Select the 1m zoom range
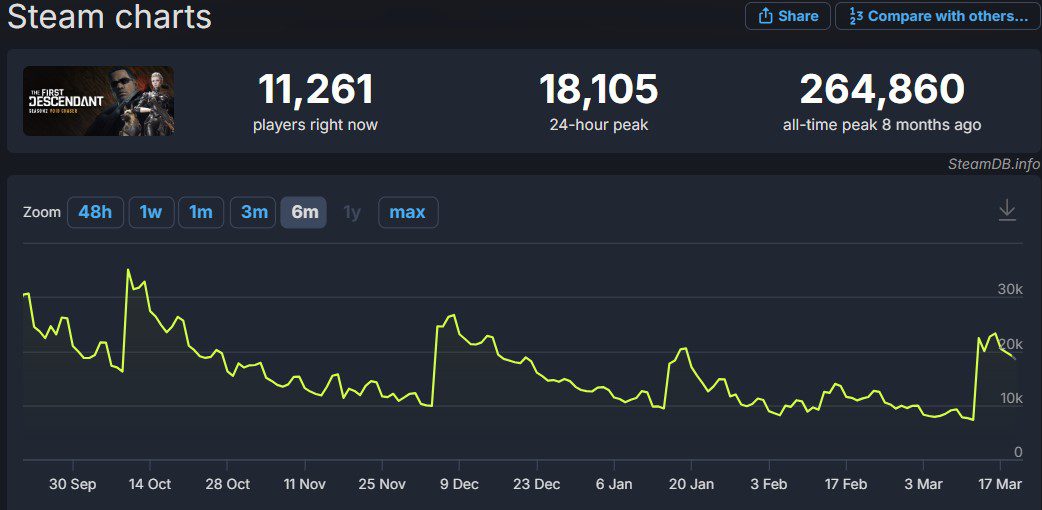This screenshot has height=510, width=1042. click(x=201, y=212)
